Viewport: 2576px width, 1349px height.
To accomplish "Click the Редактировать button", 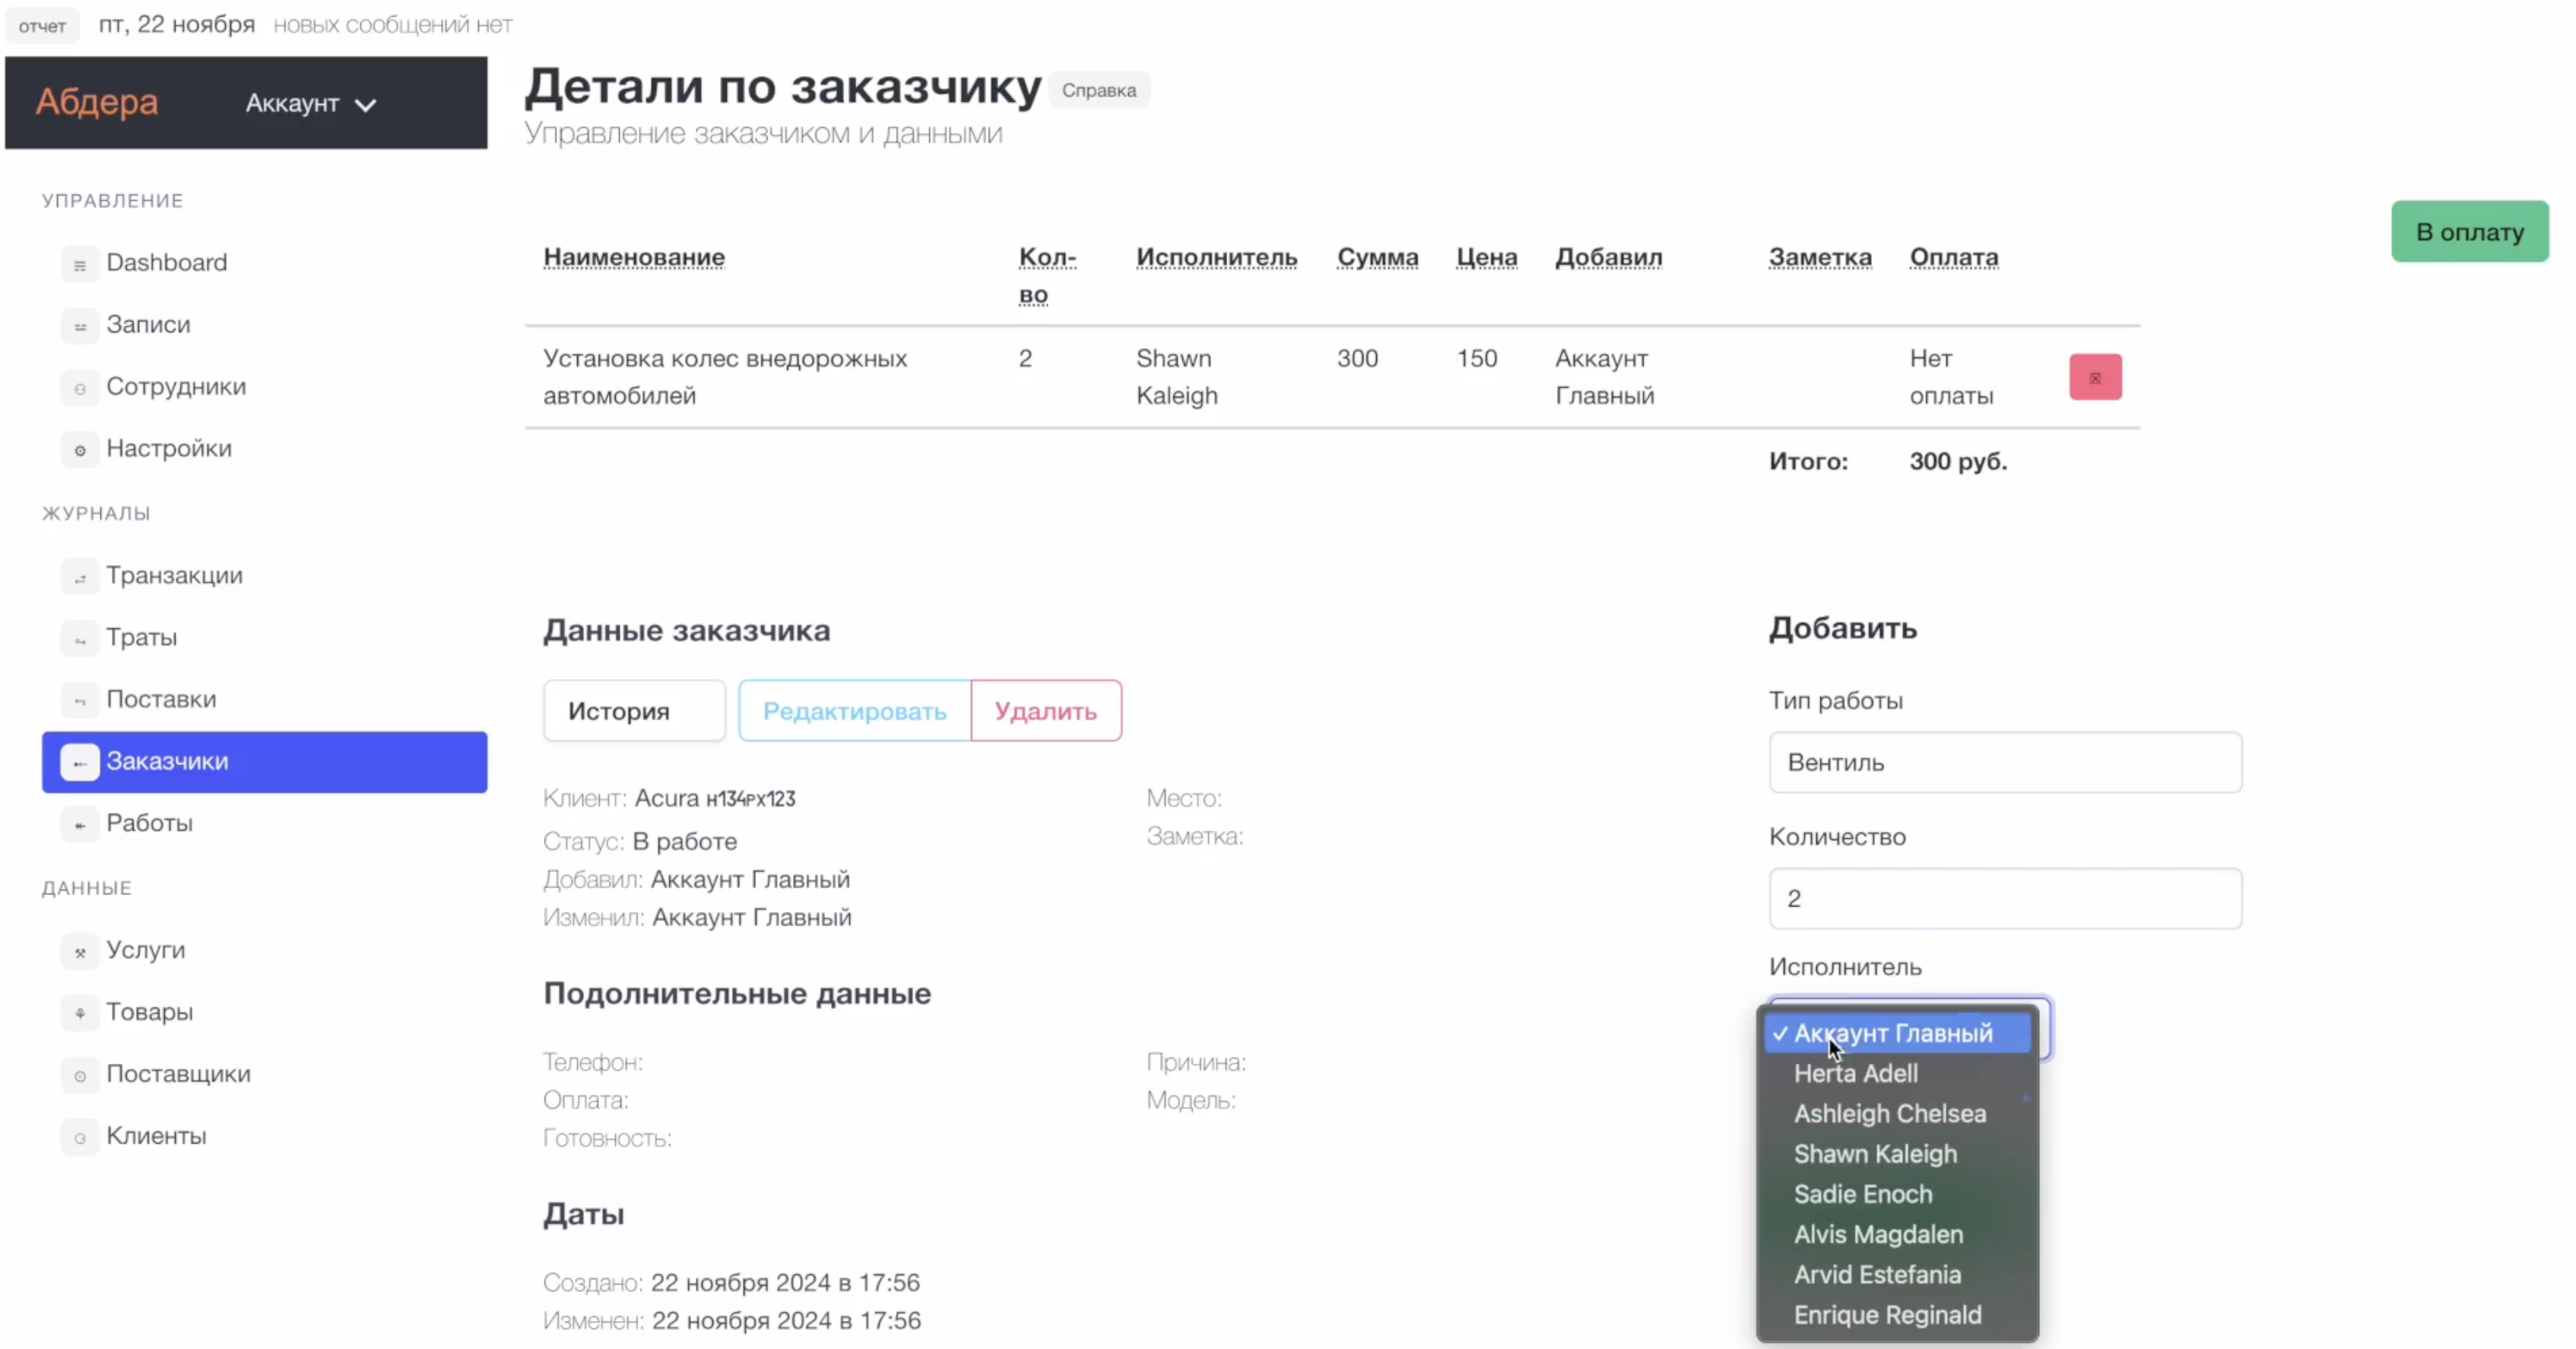I will click(854, 711).
